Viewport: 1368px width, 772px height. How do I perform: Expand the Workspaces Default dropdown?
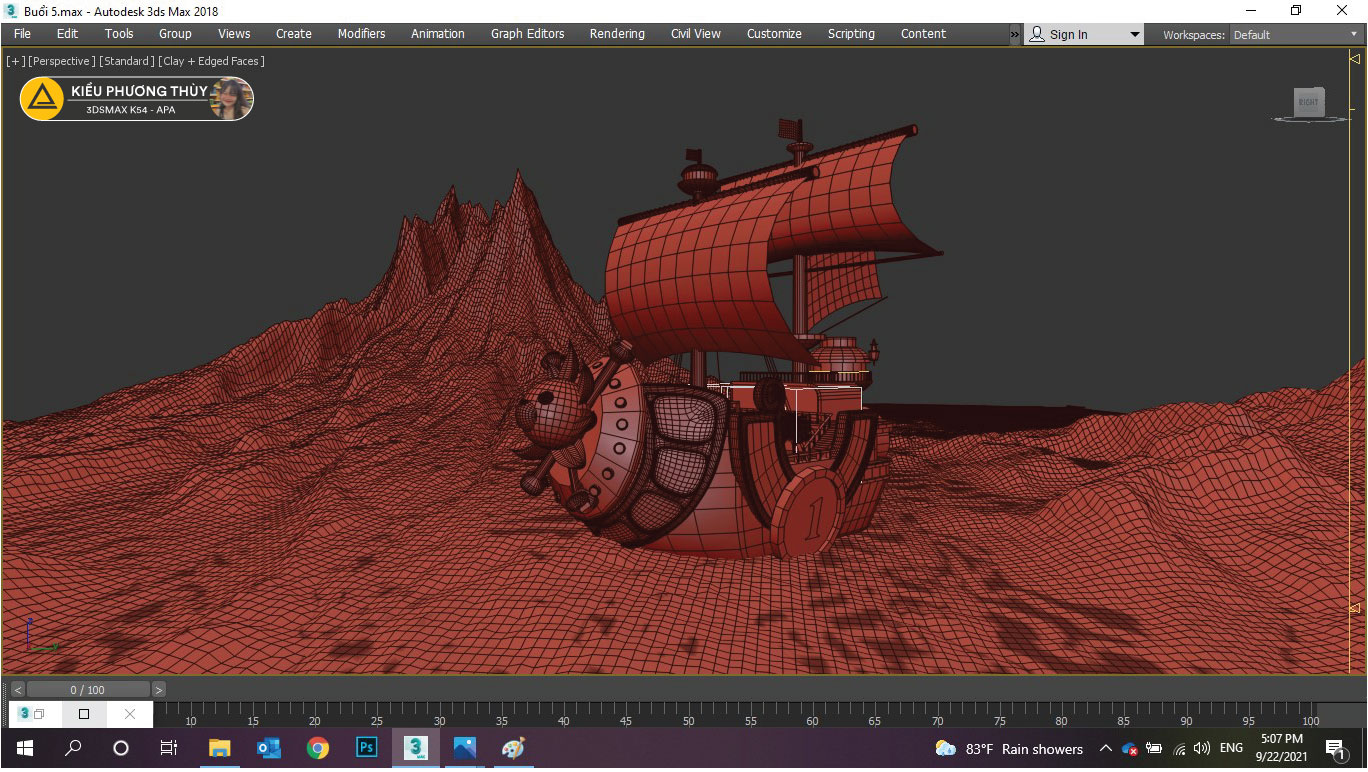(1294, 34)
